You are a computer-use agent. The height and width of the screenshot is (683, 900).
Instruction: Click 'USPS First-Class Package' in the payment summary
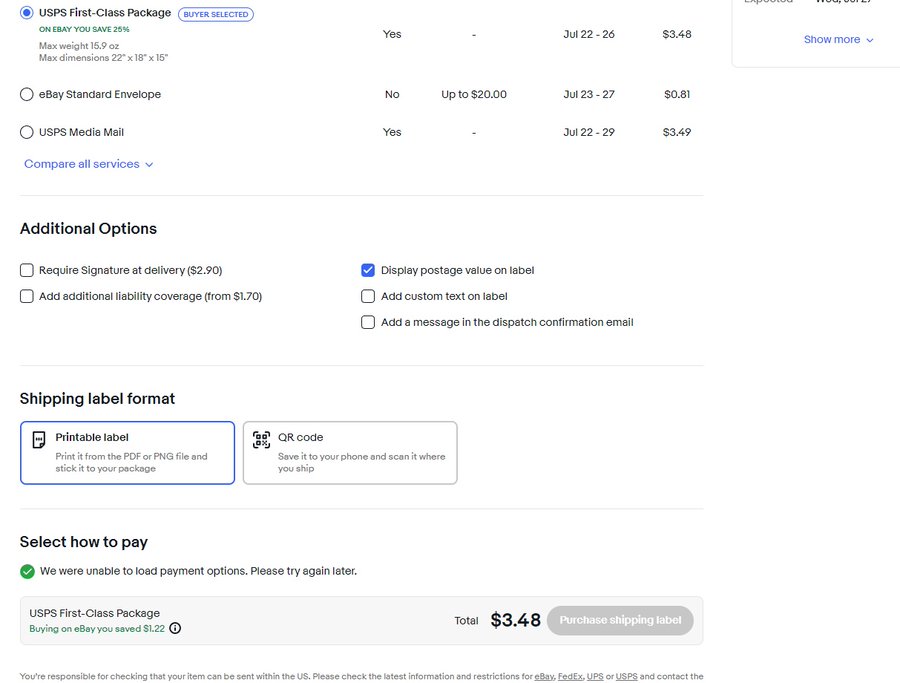click(x=95, y=613)
